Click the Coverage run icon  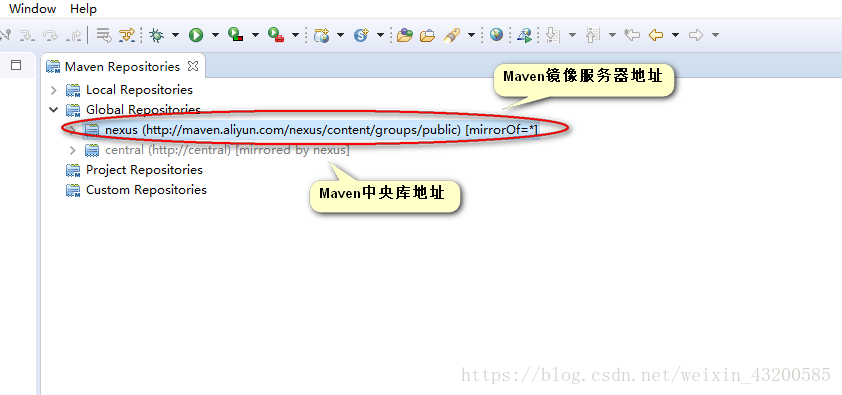(235, 35)
